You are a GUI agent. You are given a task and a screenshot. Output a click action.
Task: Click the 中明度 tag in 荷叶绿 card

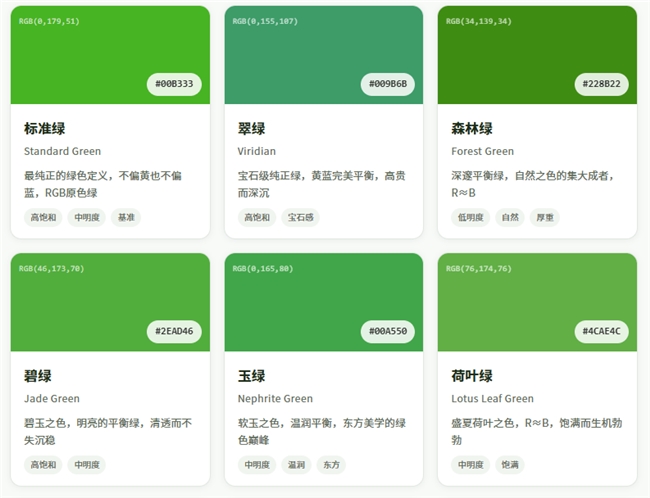(x=471, y=465)
